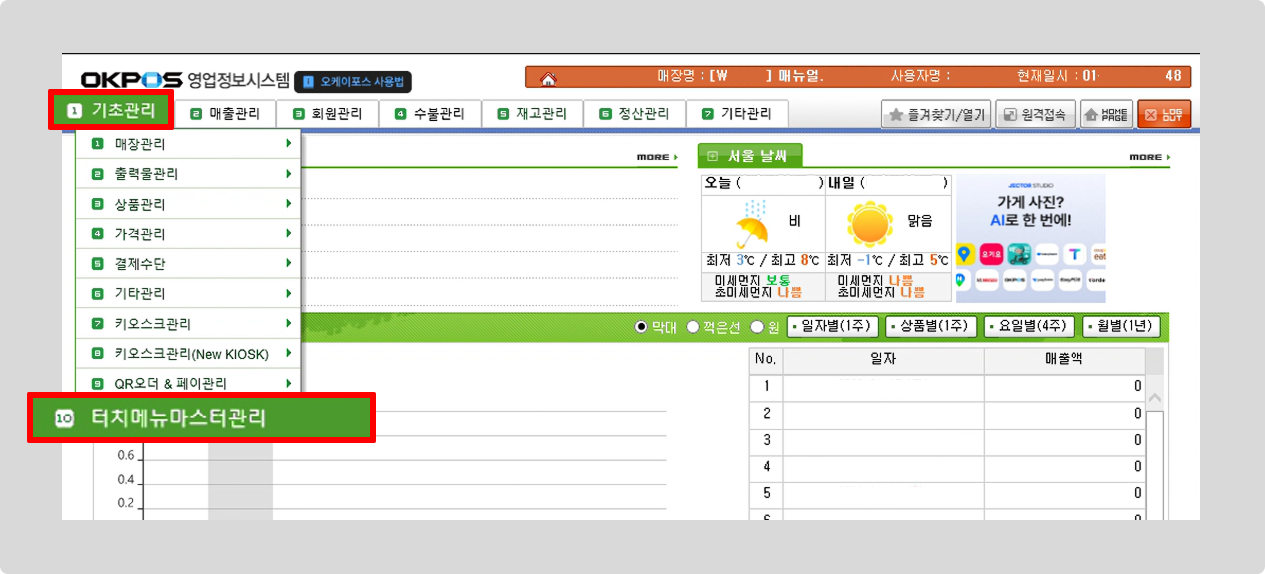
Task: Select 터치메뉴마스터관리 menu item
Action: click(x=200, y=418)
